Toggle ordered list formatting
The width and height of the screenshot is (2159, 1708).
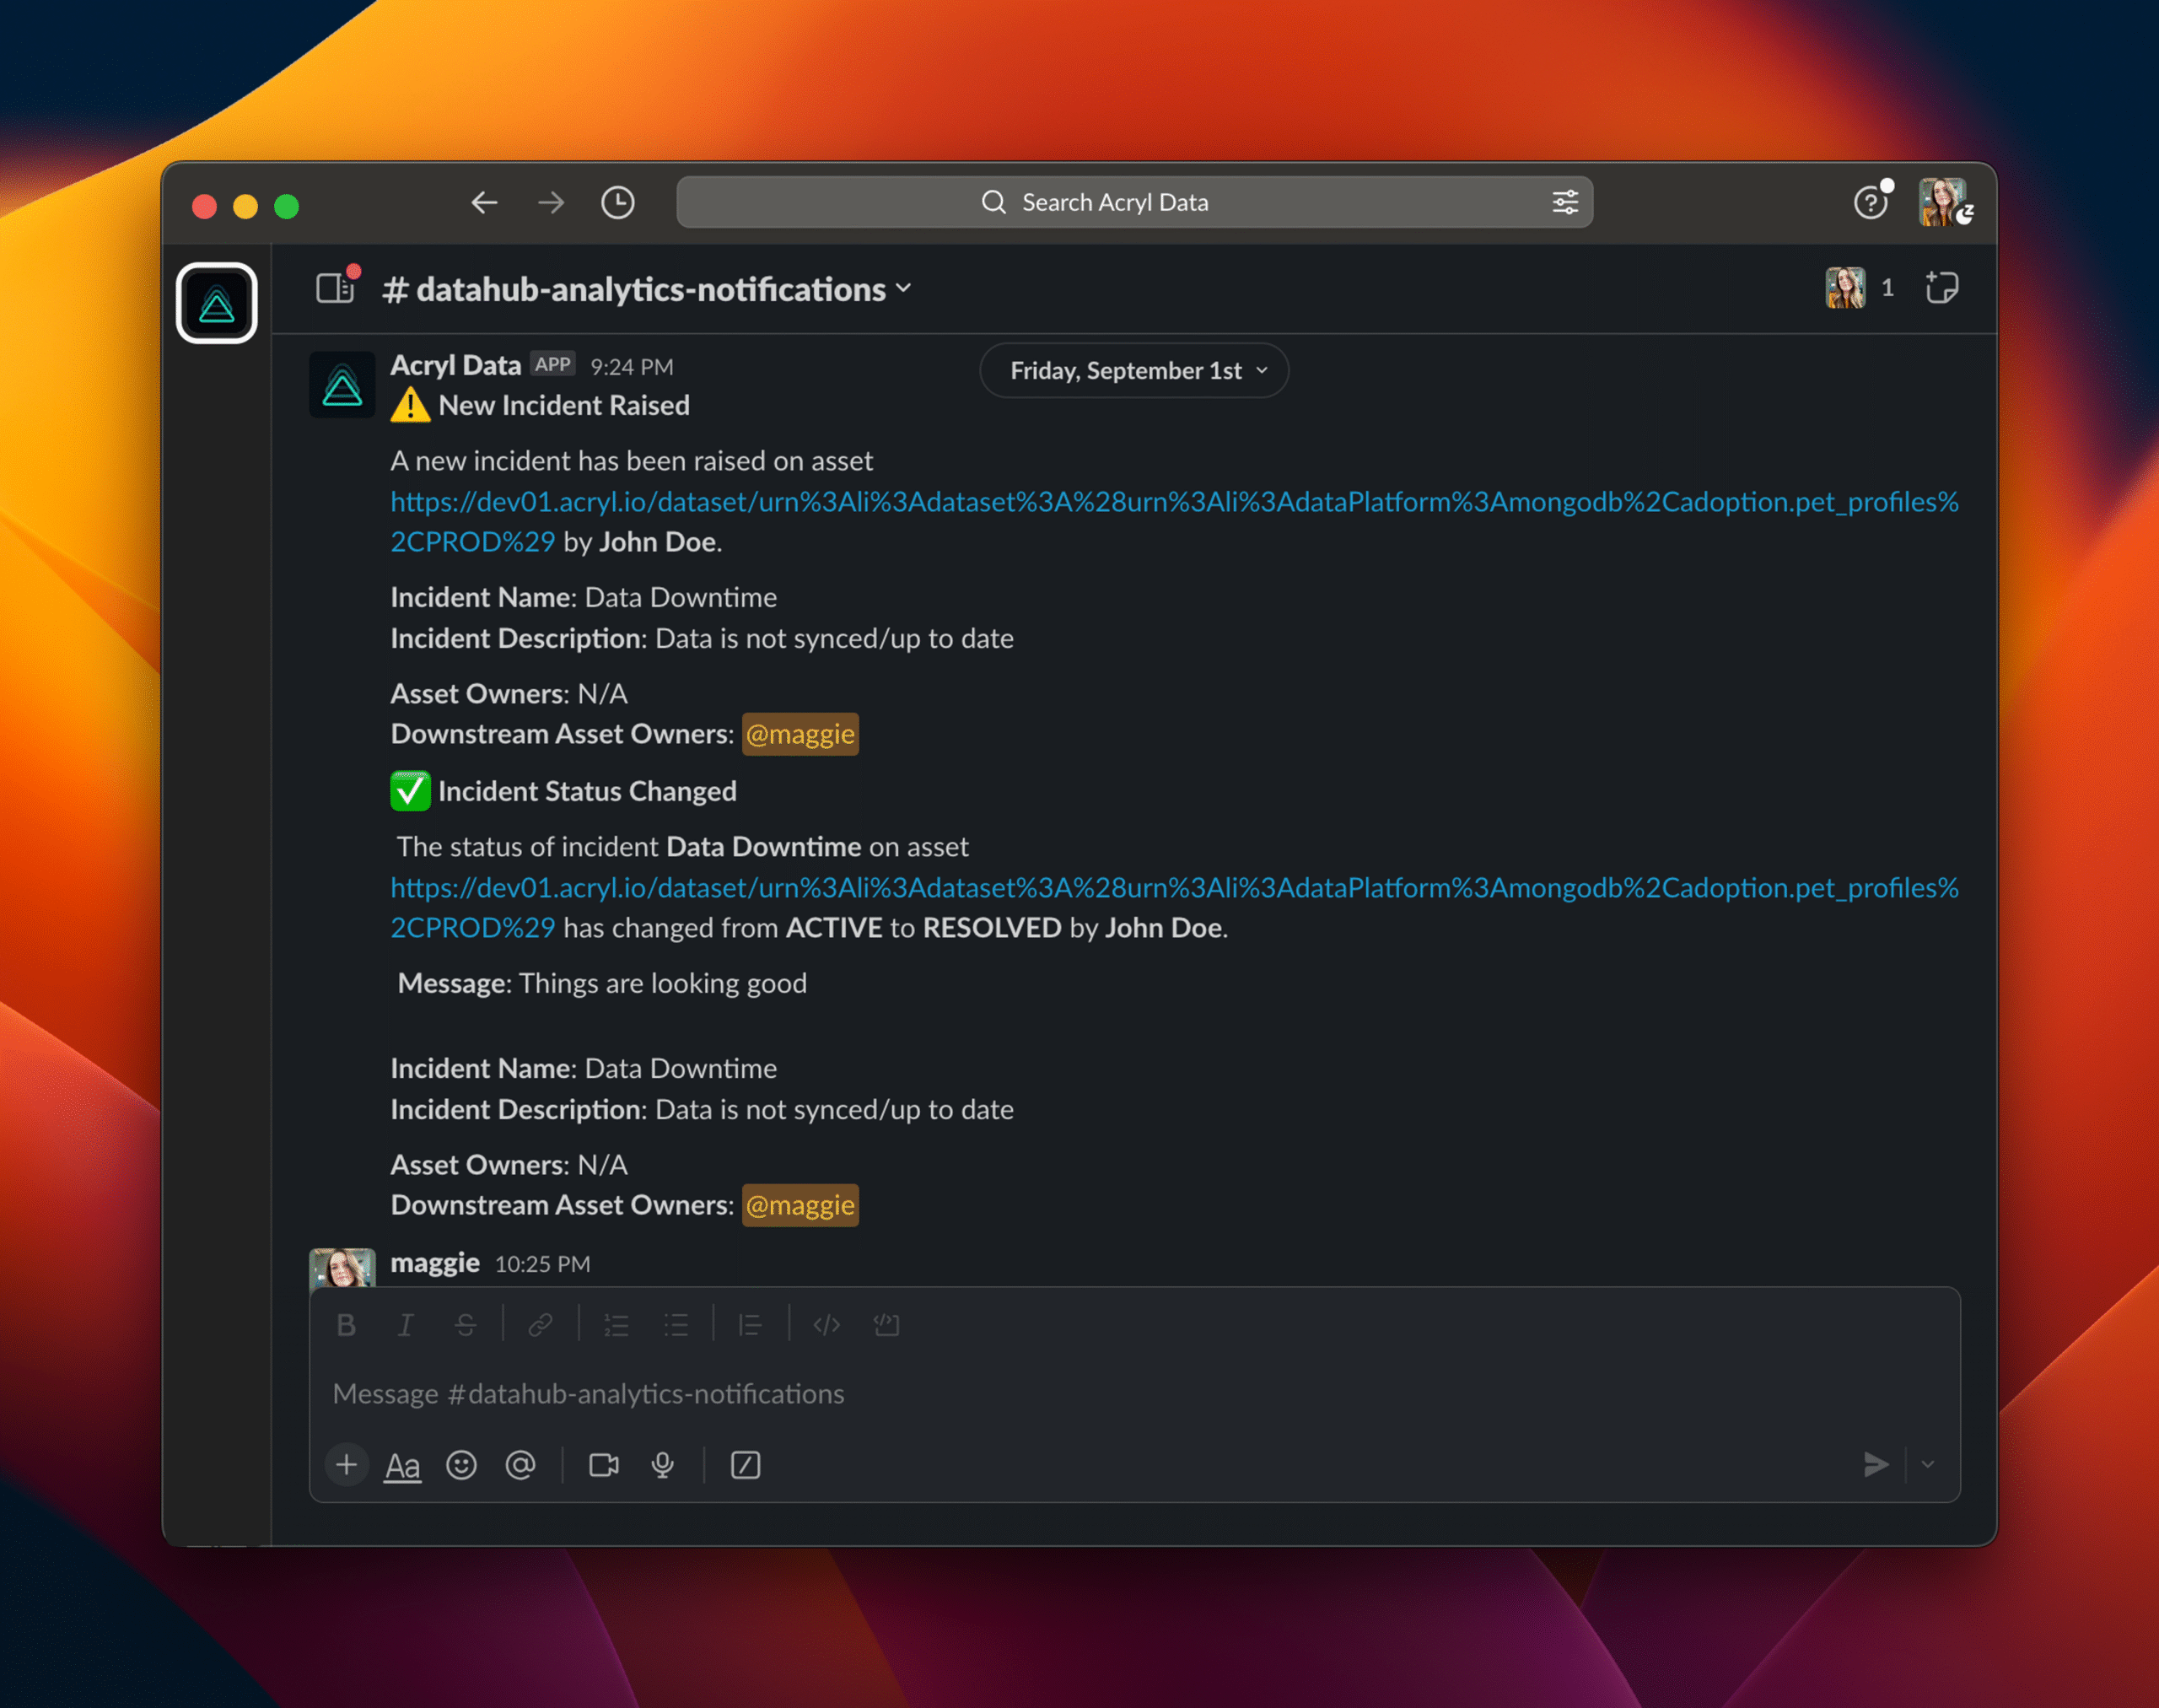616,1325
